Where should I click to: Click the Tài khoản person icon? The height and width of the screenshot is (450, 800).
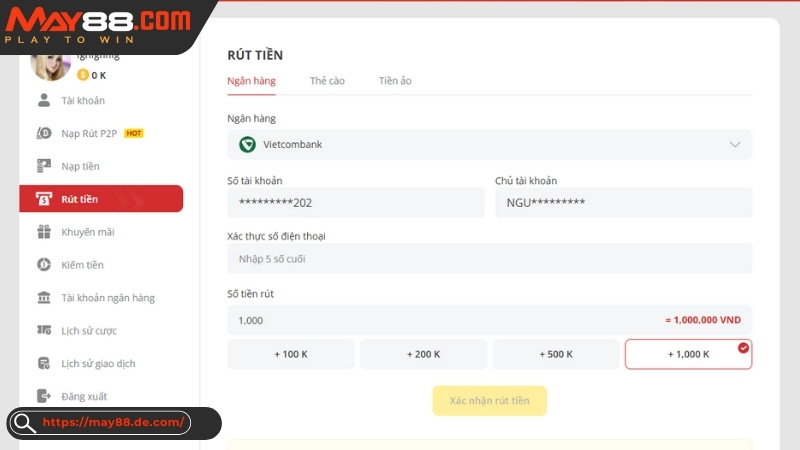coord(44,100)
